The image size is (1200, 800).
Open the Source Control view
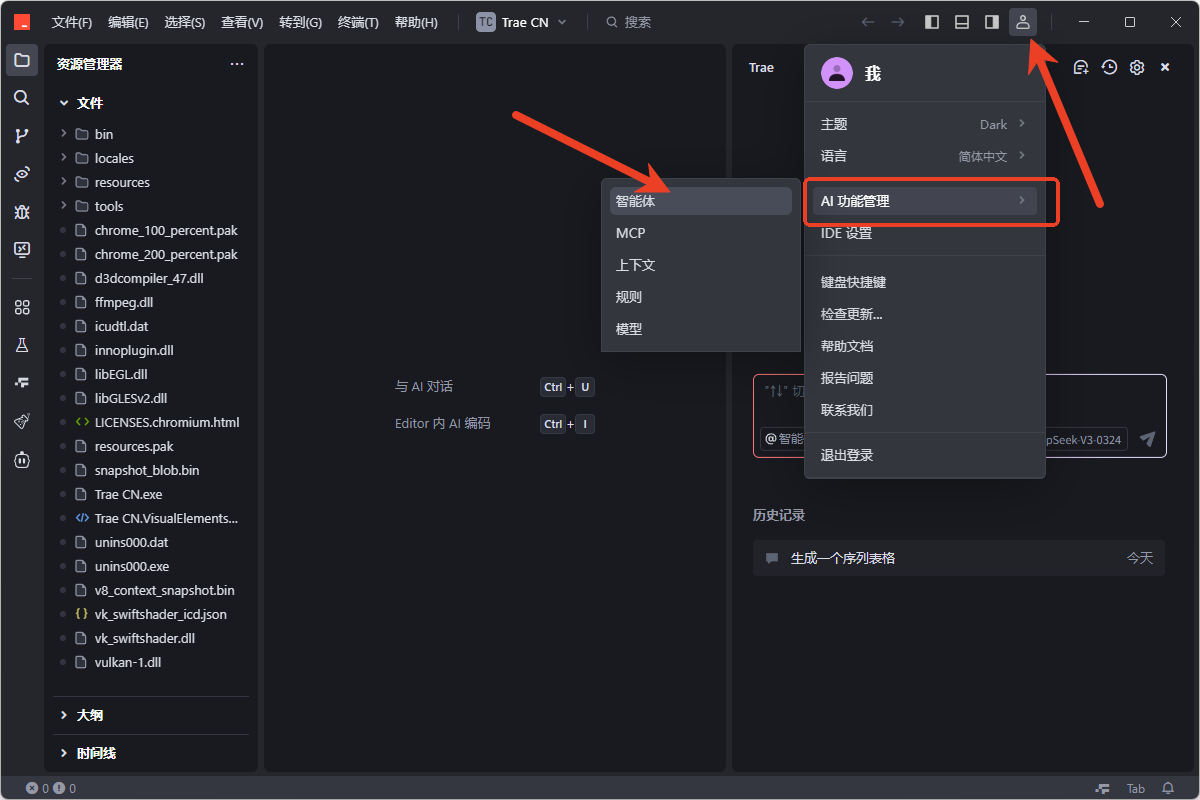click(x=22, y=136)
